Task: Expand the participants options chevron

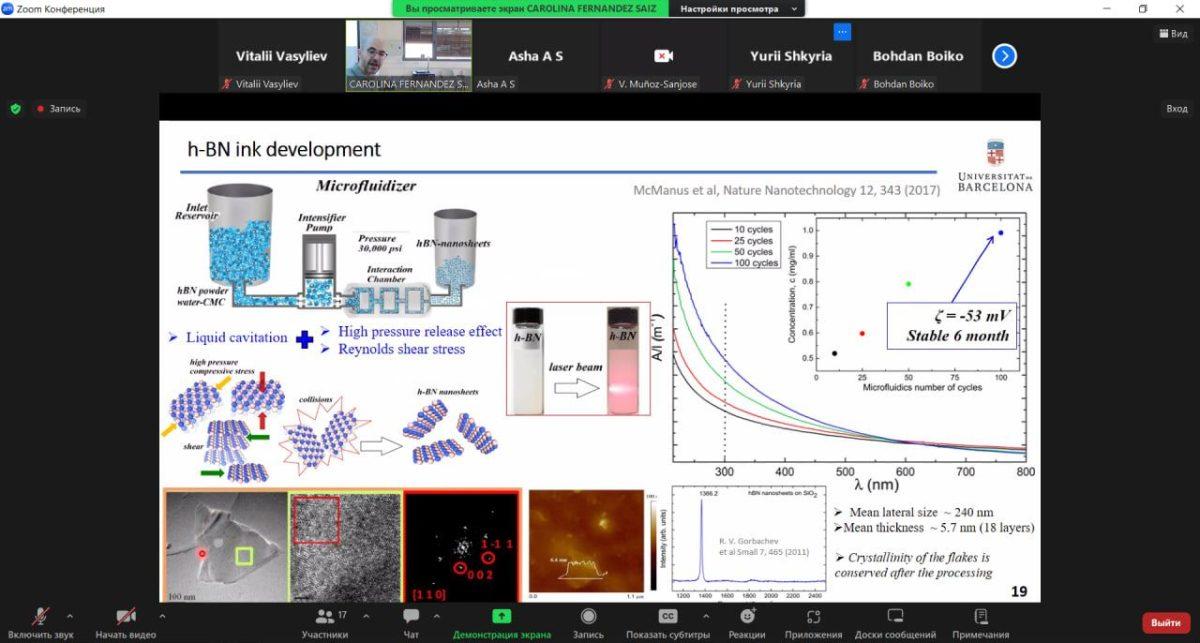Action: coord(366,616)
